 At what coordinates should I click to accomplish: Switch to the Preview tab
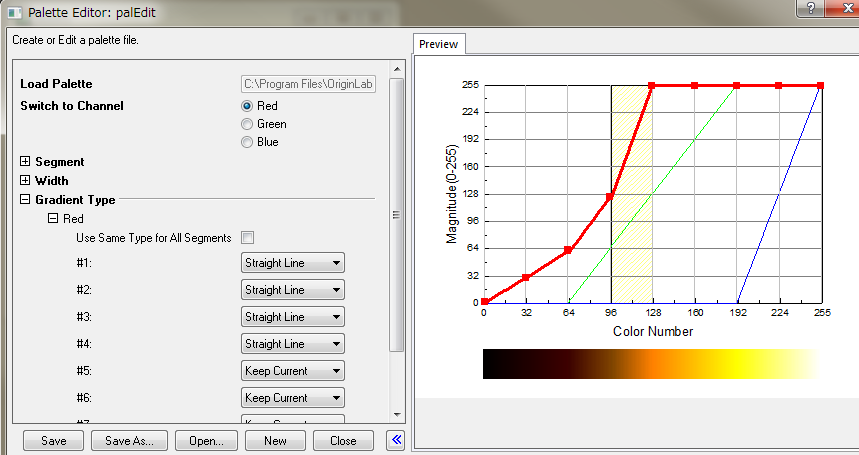pos(438,44)
